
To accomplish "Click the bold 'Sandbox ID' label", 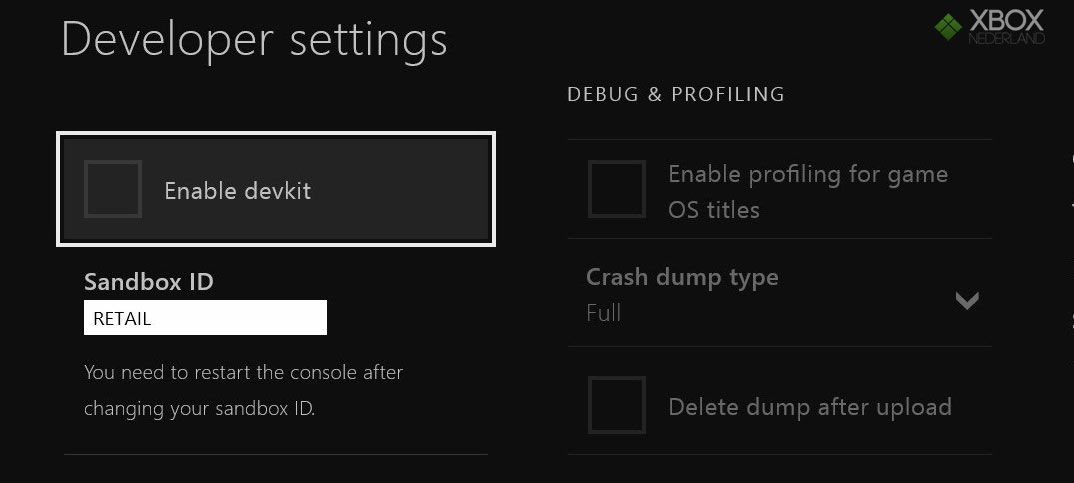I will click(x=149, y=282).
